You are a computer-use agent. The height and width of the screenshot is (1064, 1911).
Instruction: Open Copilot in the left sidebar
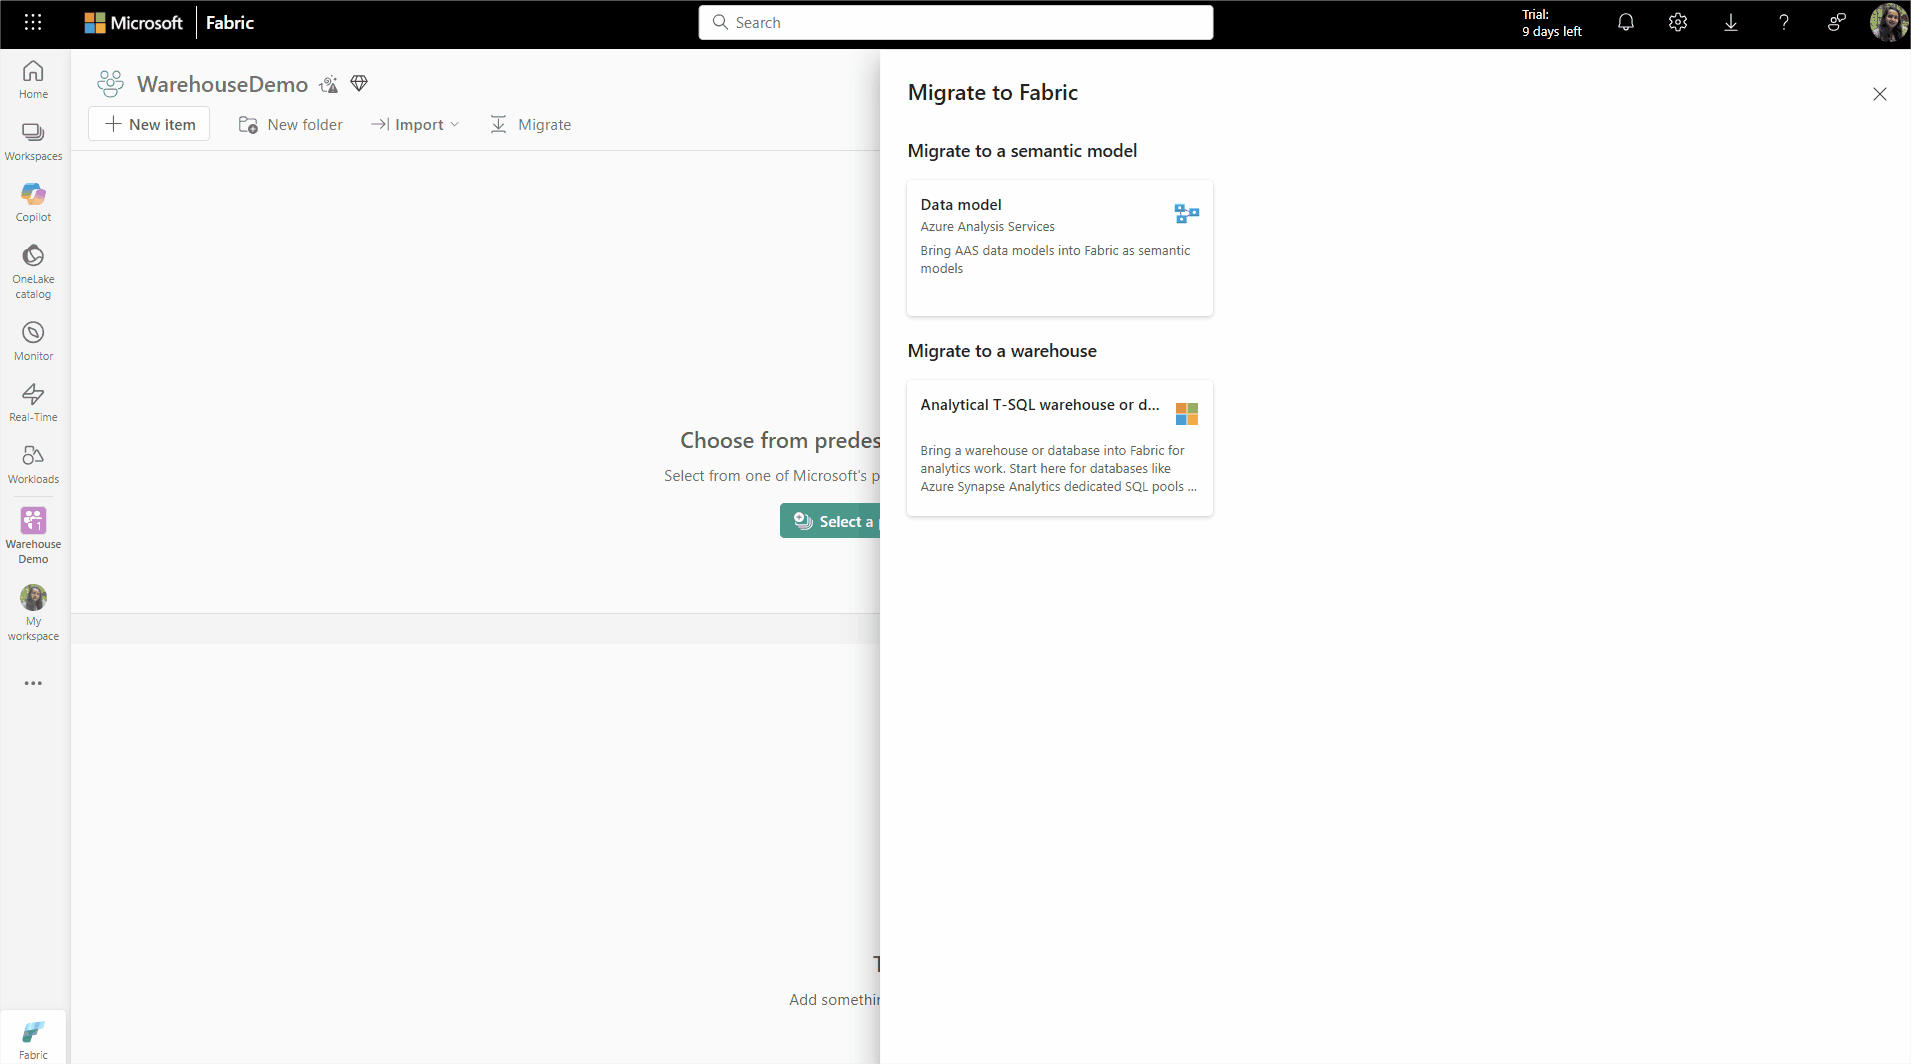tap(33, 201)
